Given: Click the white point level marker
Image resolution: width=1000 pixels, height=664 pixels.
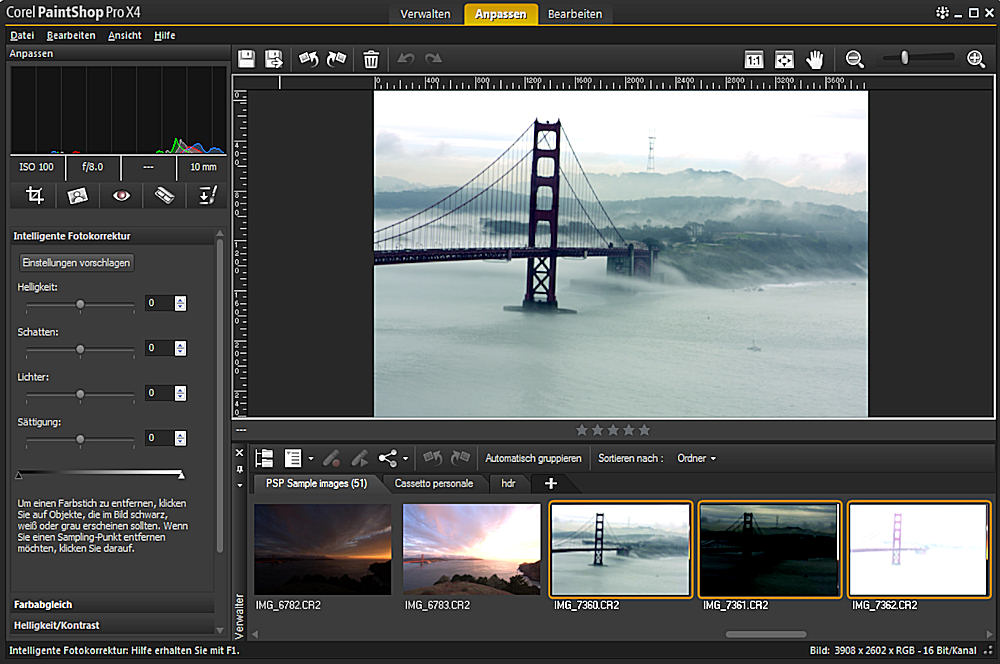Looking at the screenshot, I should (182, 475).
